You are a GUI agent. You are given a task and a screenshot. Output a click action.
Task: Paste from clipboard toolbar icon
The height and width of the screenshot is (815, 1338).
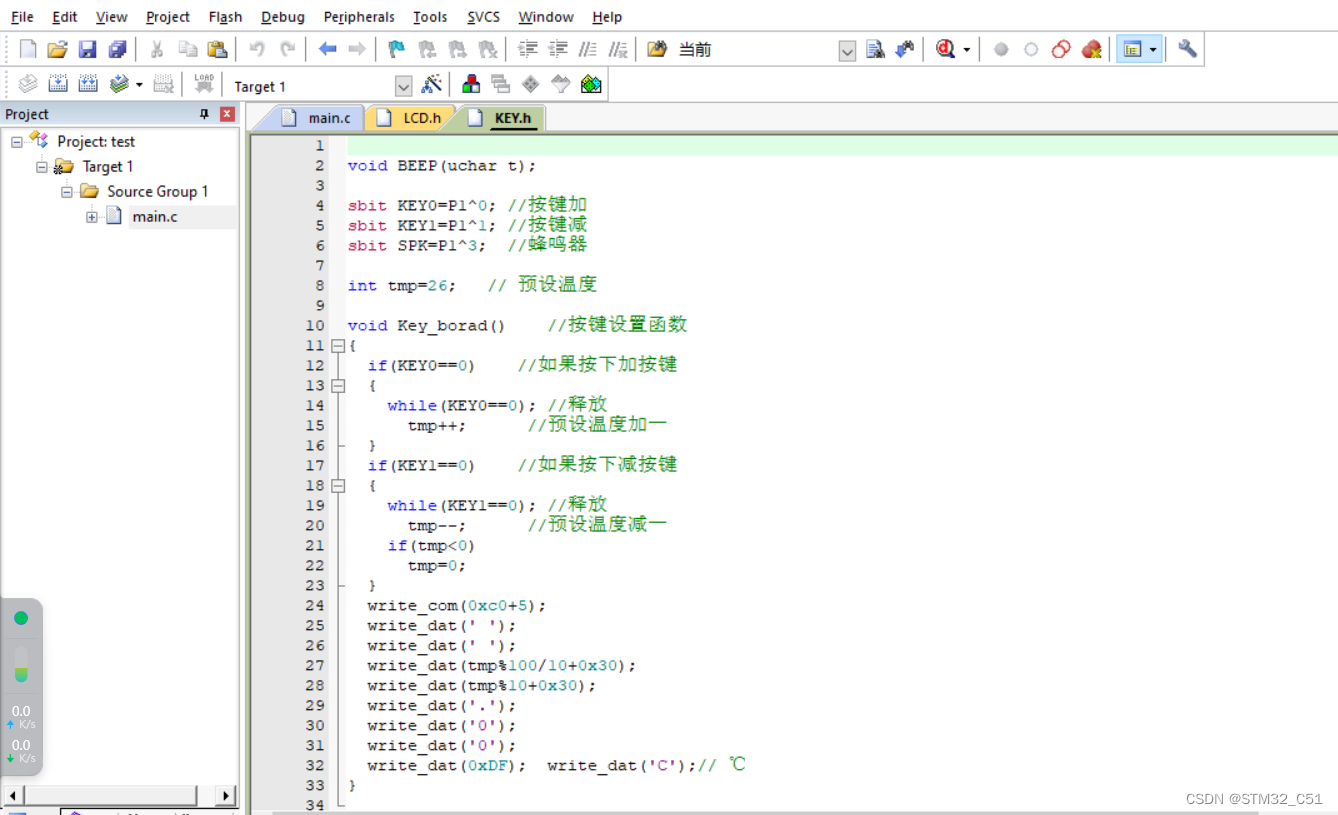click(217, 49)
